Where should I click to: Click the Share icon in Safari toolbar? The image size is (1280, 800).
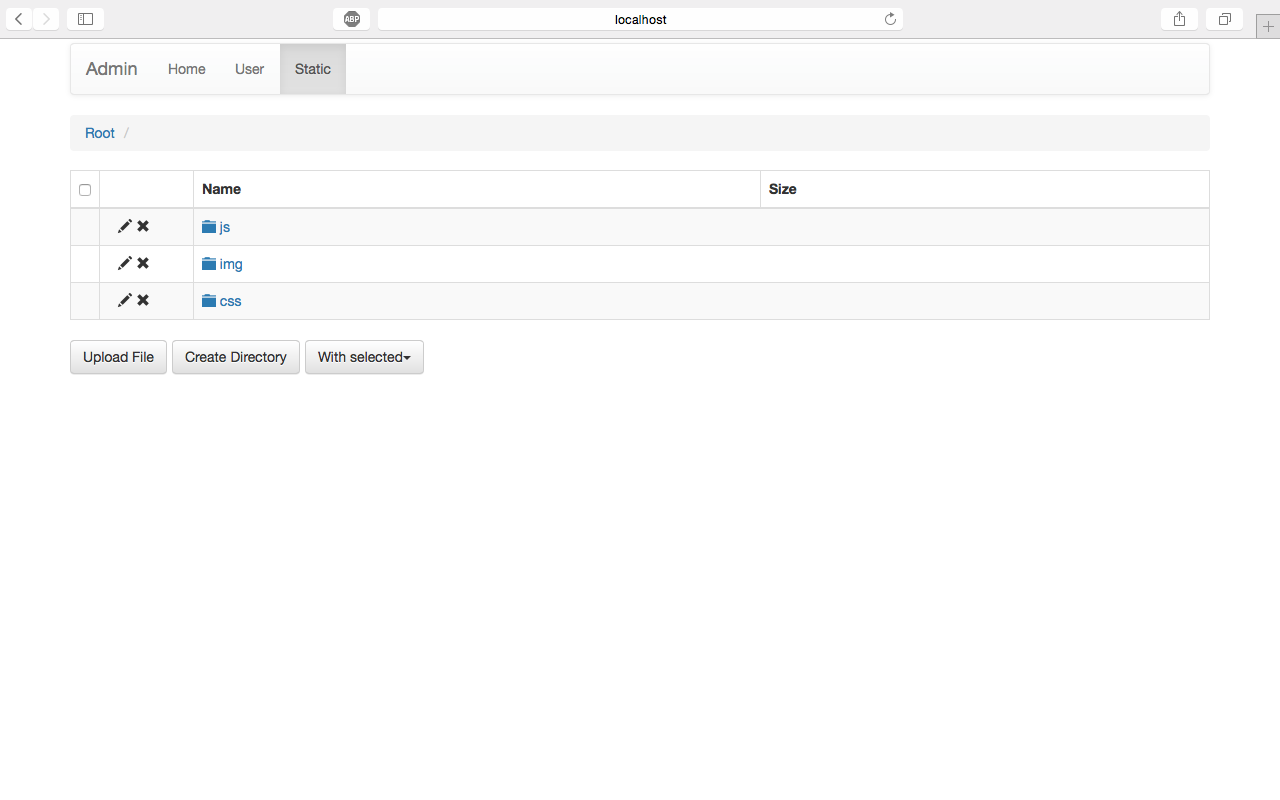click(x=1179, y=19)
